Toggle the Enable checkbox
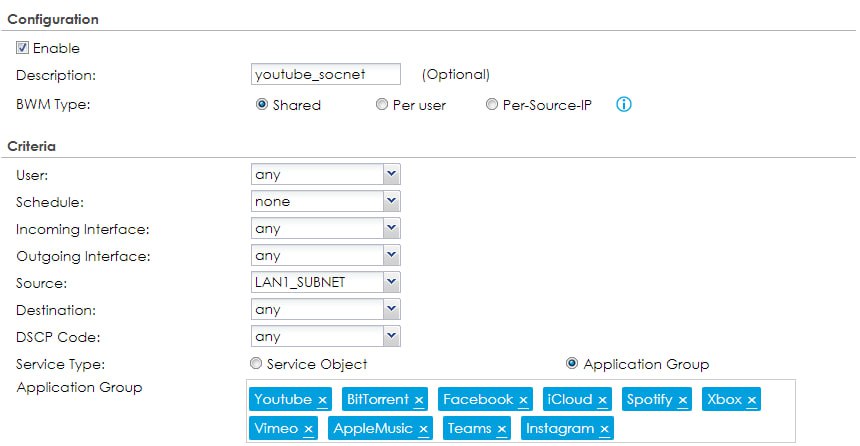Image resolution: width=860 pixels, height=446 pixels. 22,48
